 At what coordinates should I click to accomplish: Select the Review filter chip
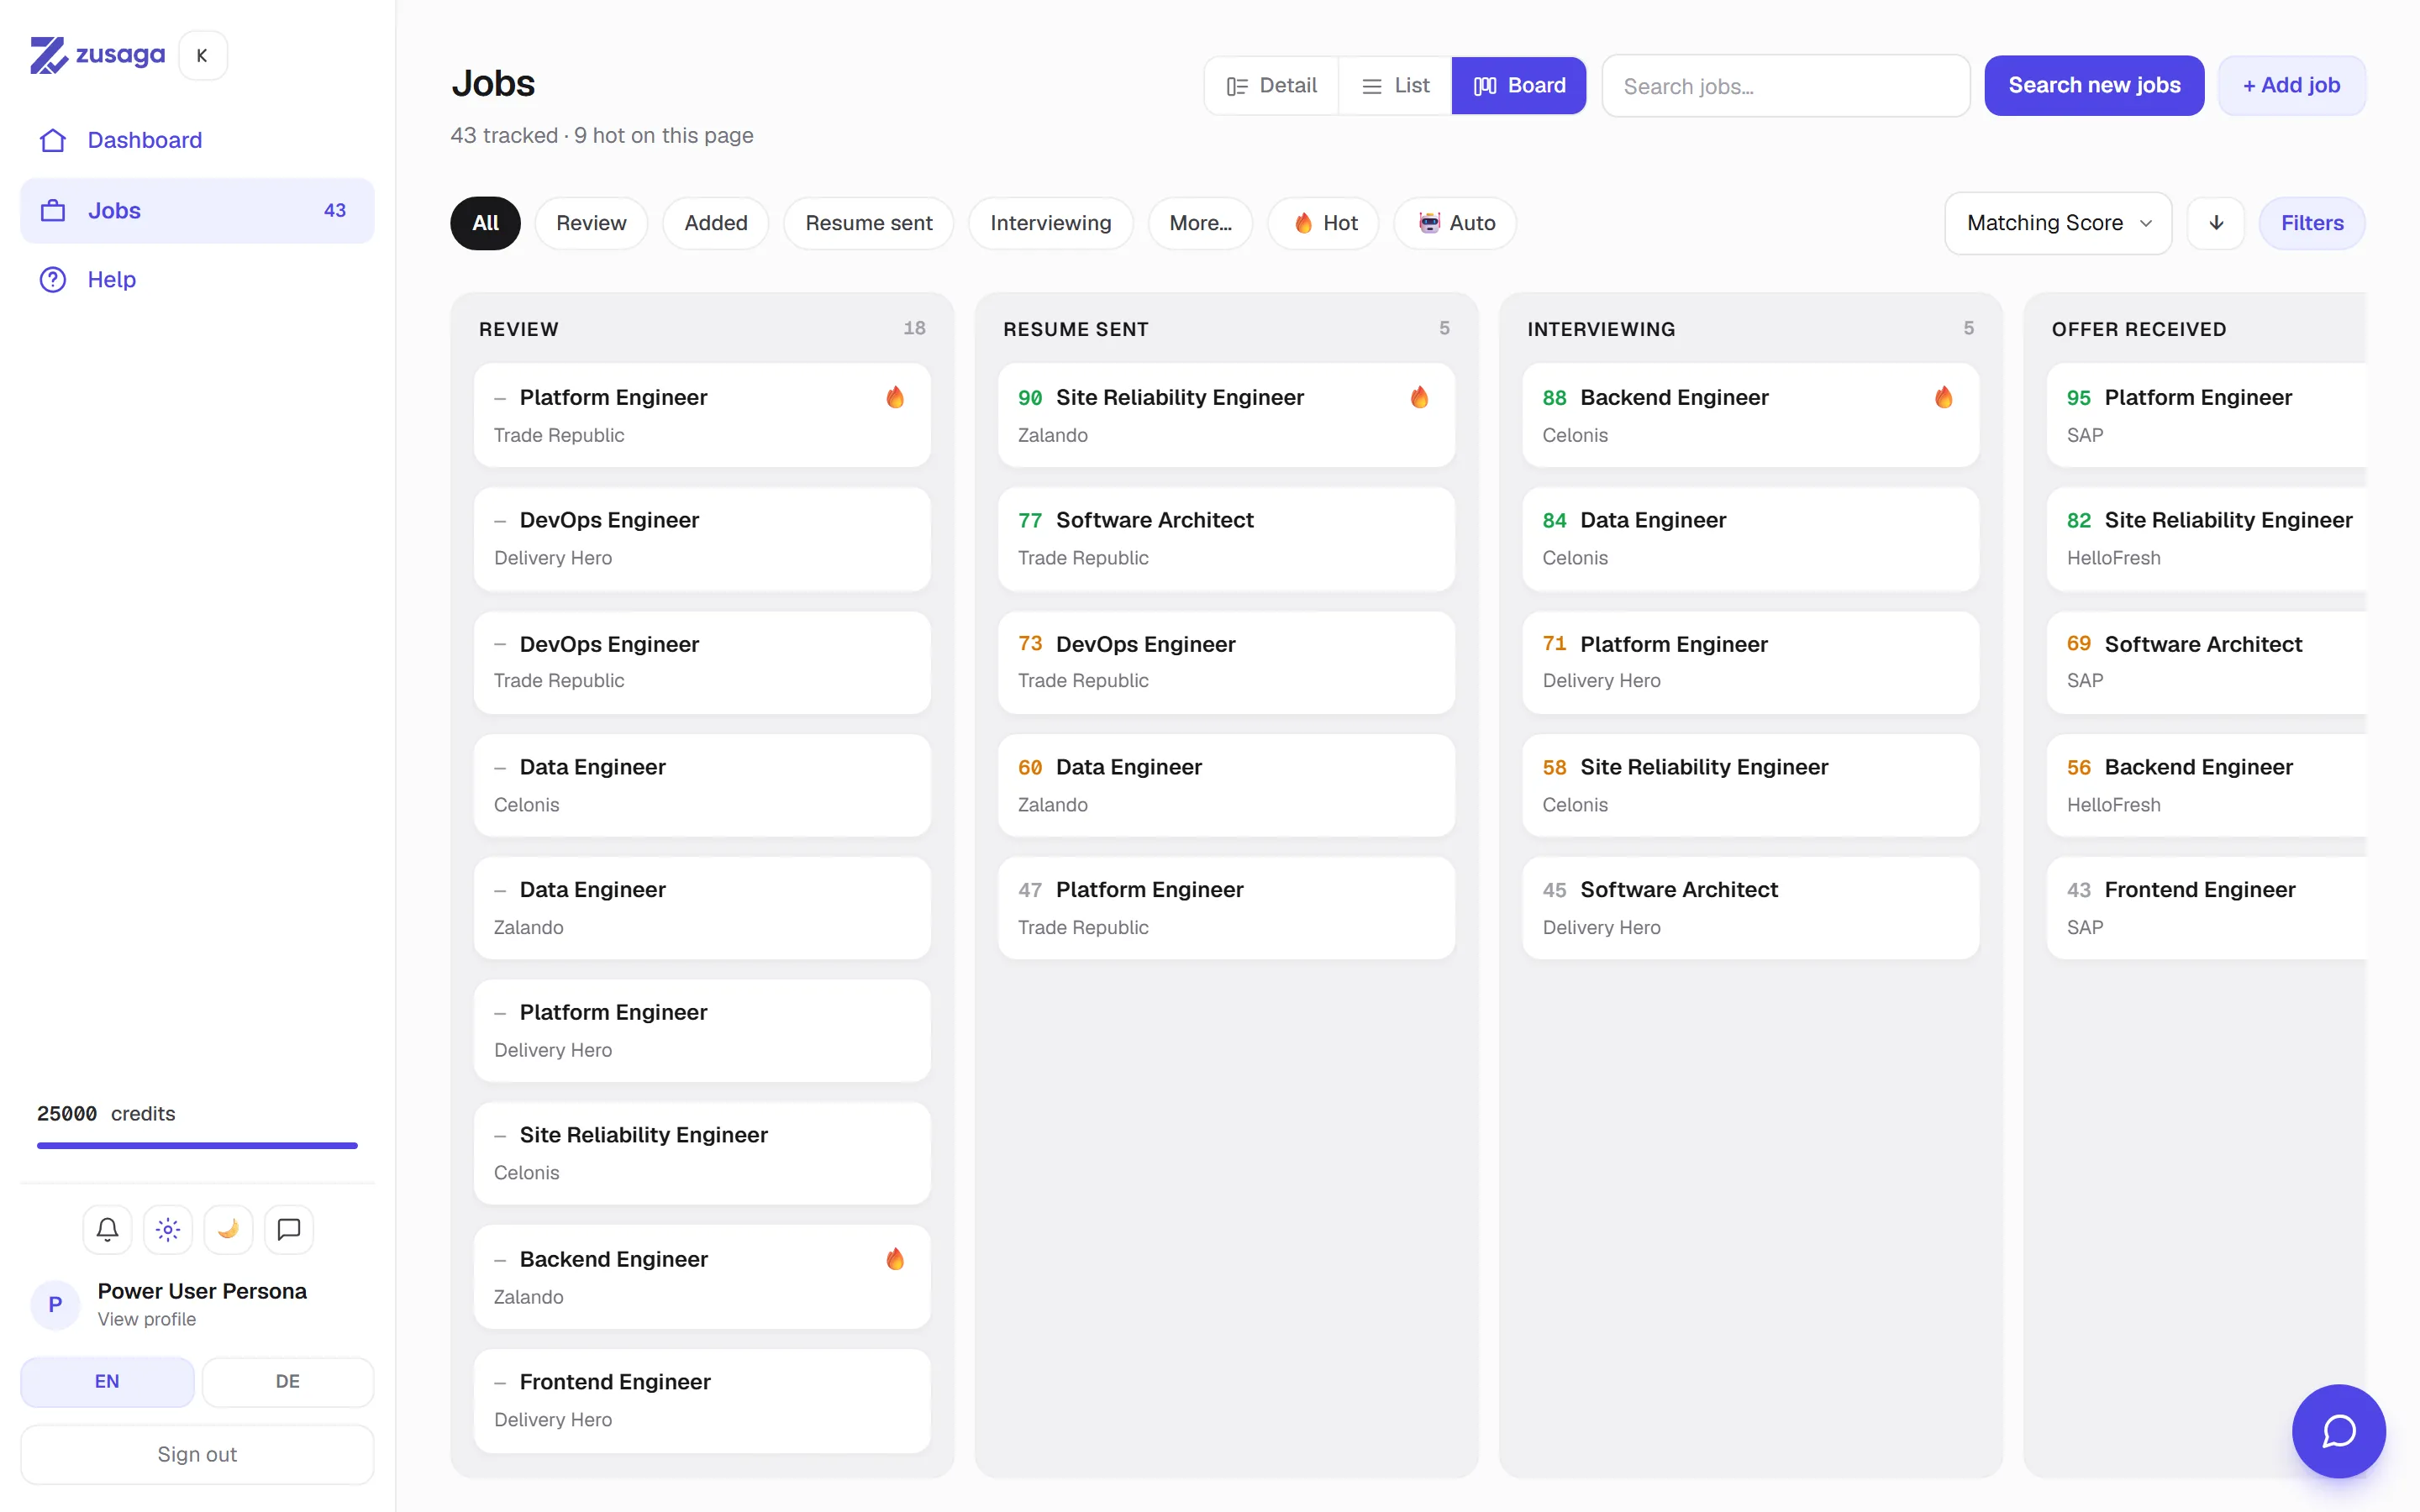tap(591, 223)
